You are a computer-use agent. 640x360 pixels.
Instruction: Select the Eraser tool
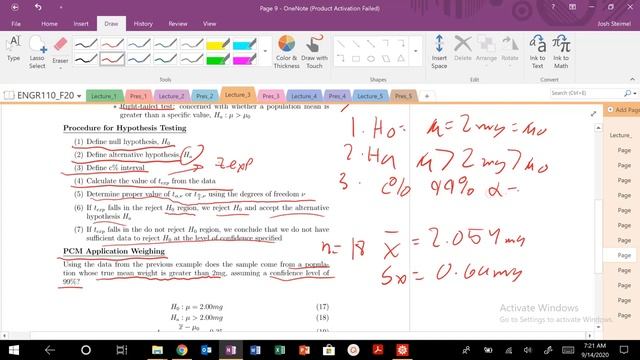point(60,50)
